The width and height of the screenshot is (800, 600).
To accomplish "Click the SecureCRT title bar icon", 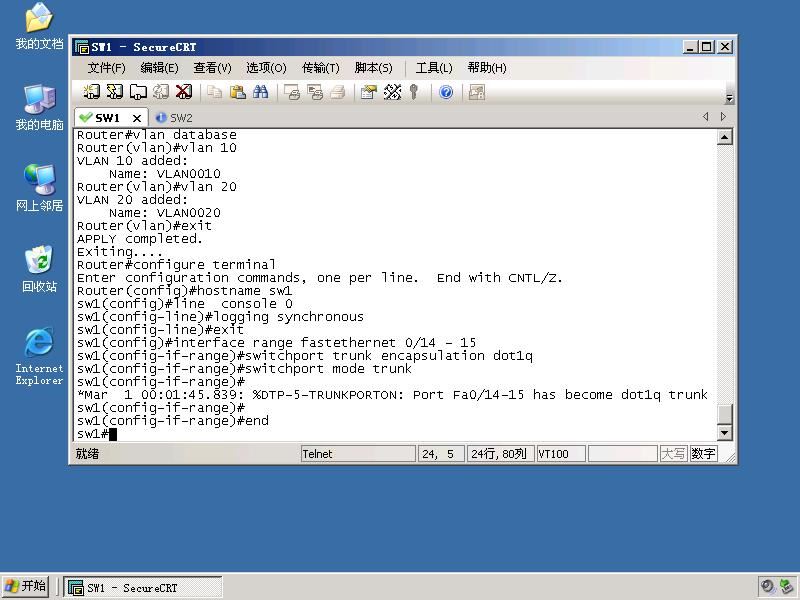I will pos(82,47).
